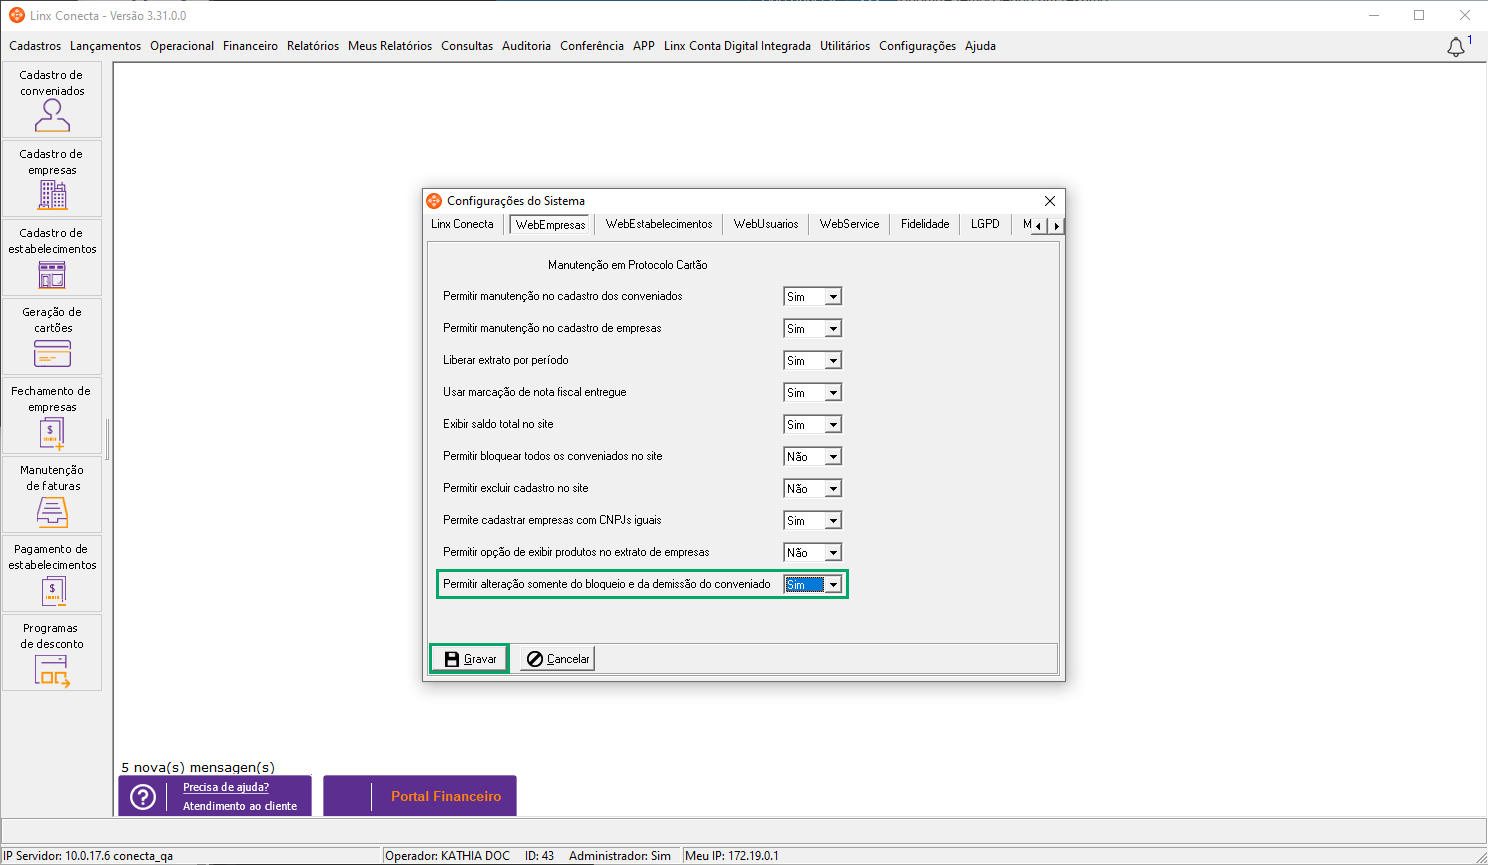Open the Financeiro menu

pos(250,46)
